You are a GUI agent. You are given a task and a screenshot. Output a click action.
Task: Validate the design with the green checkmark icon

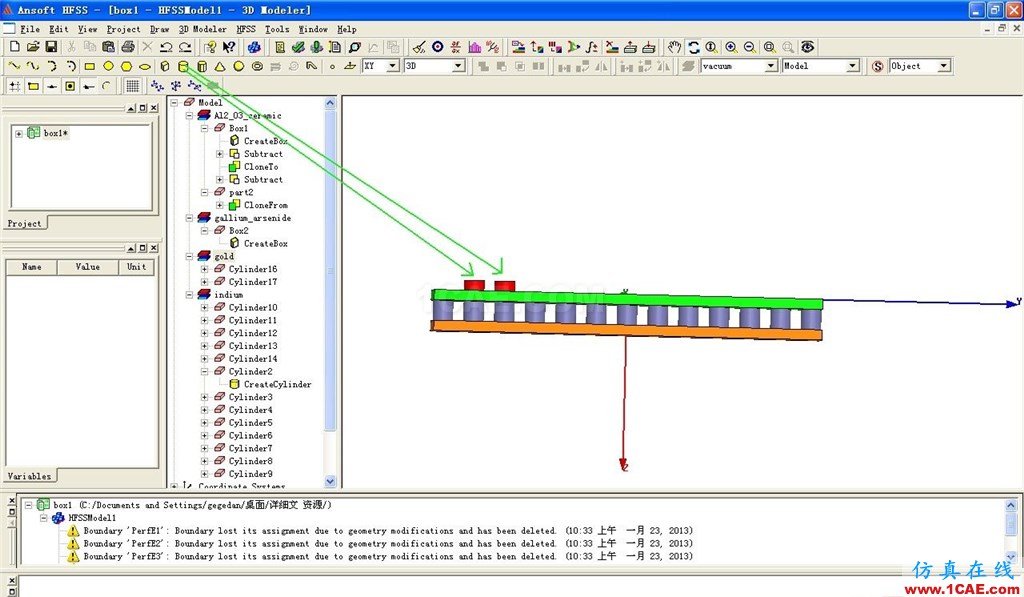click(x=298, y=47)
